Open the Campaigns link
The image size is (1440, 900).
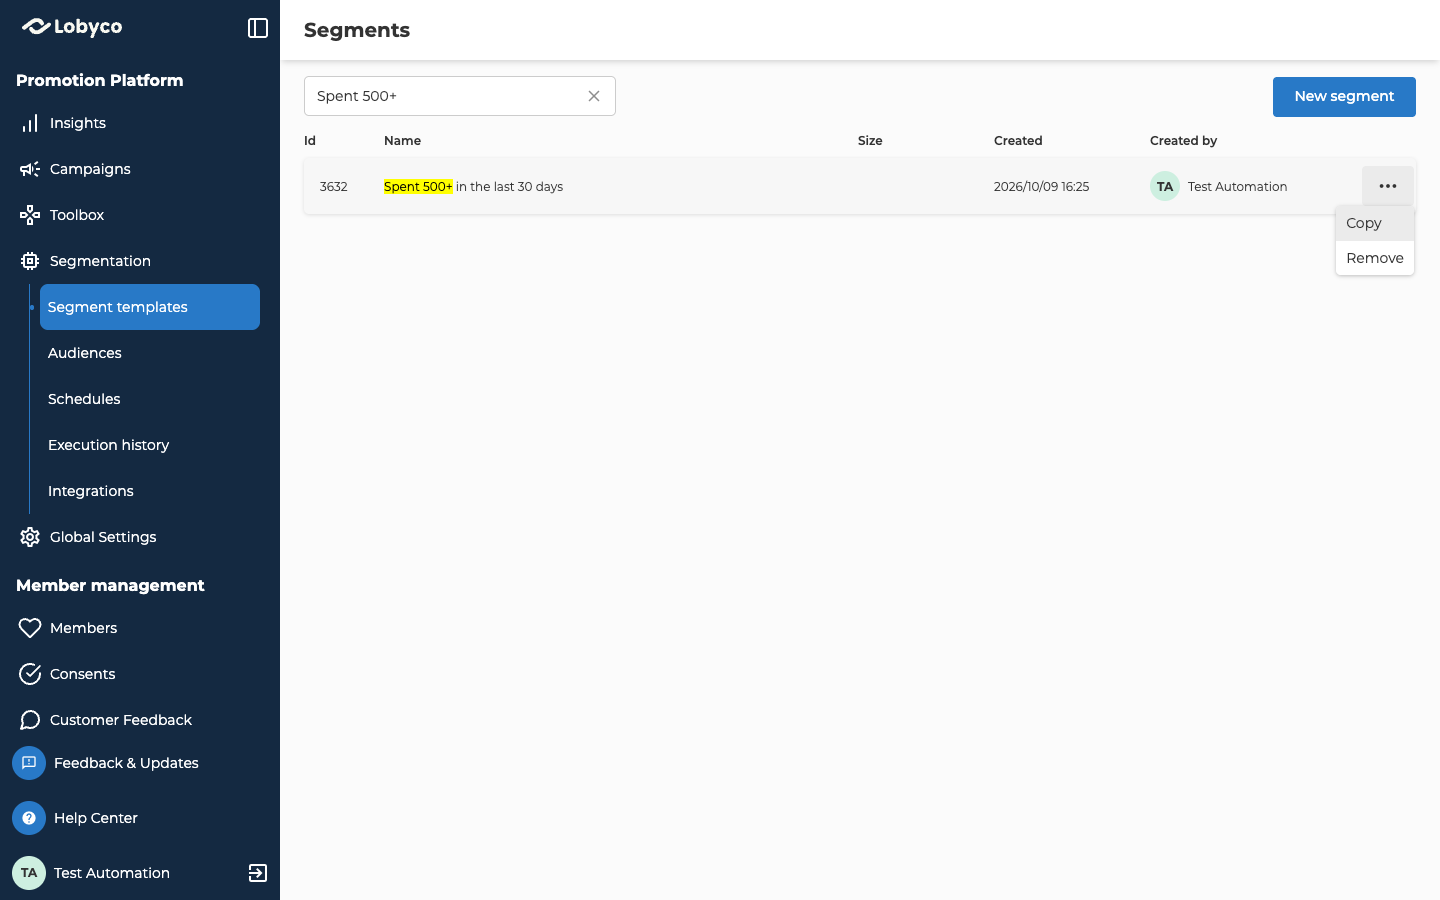click(90, 169)
